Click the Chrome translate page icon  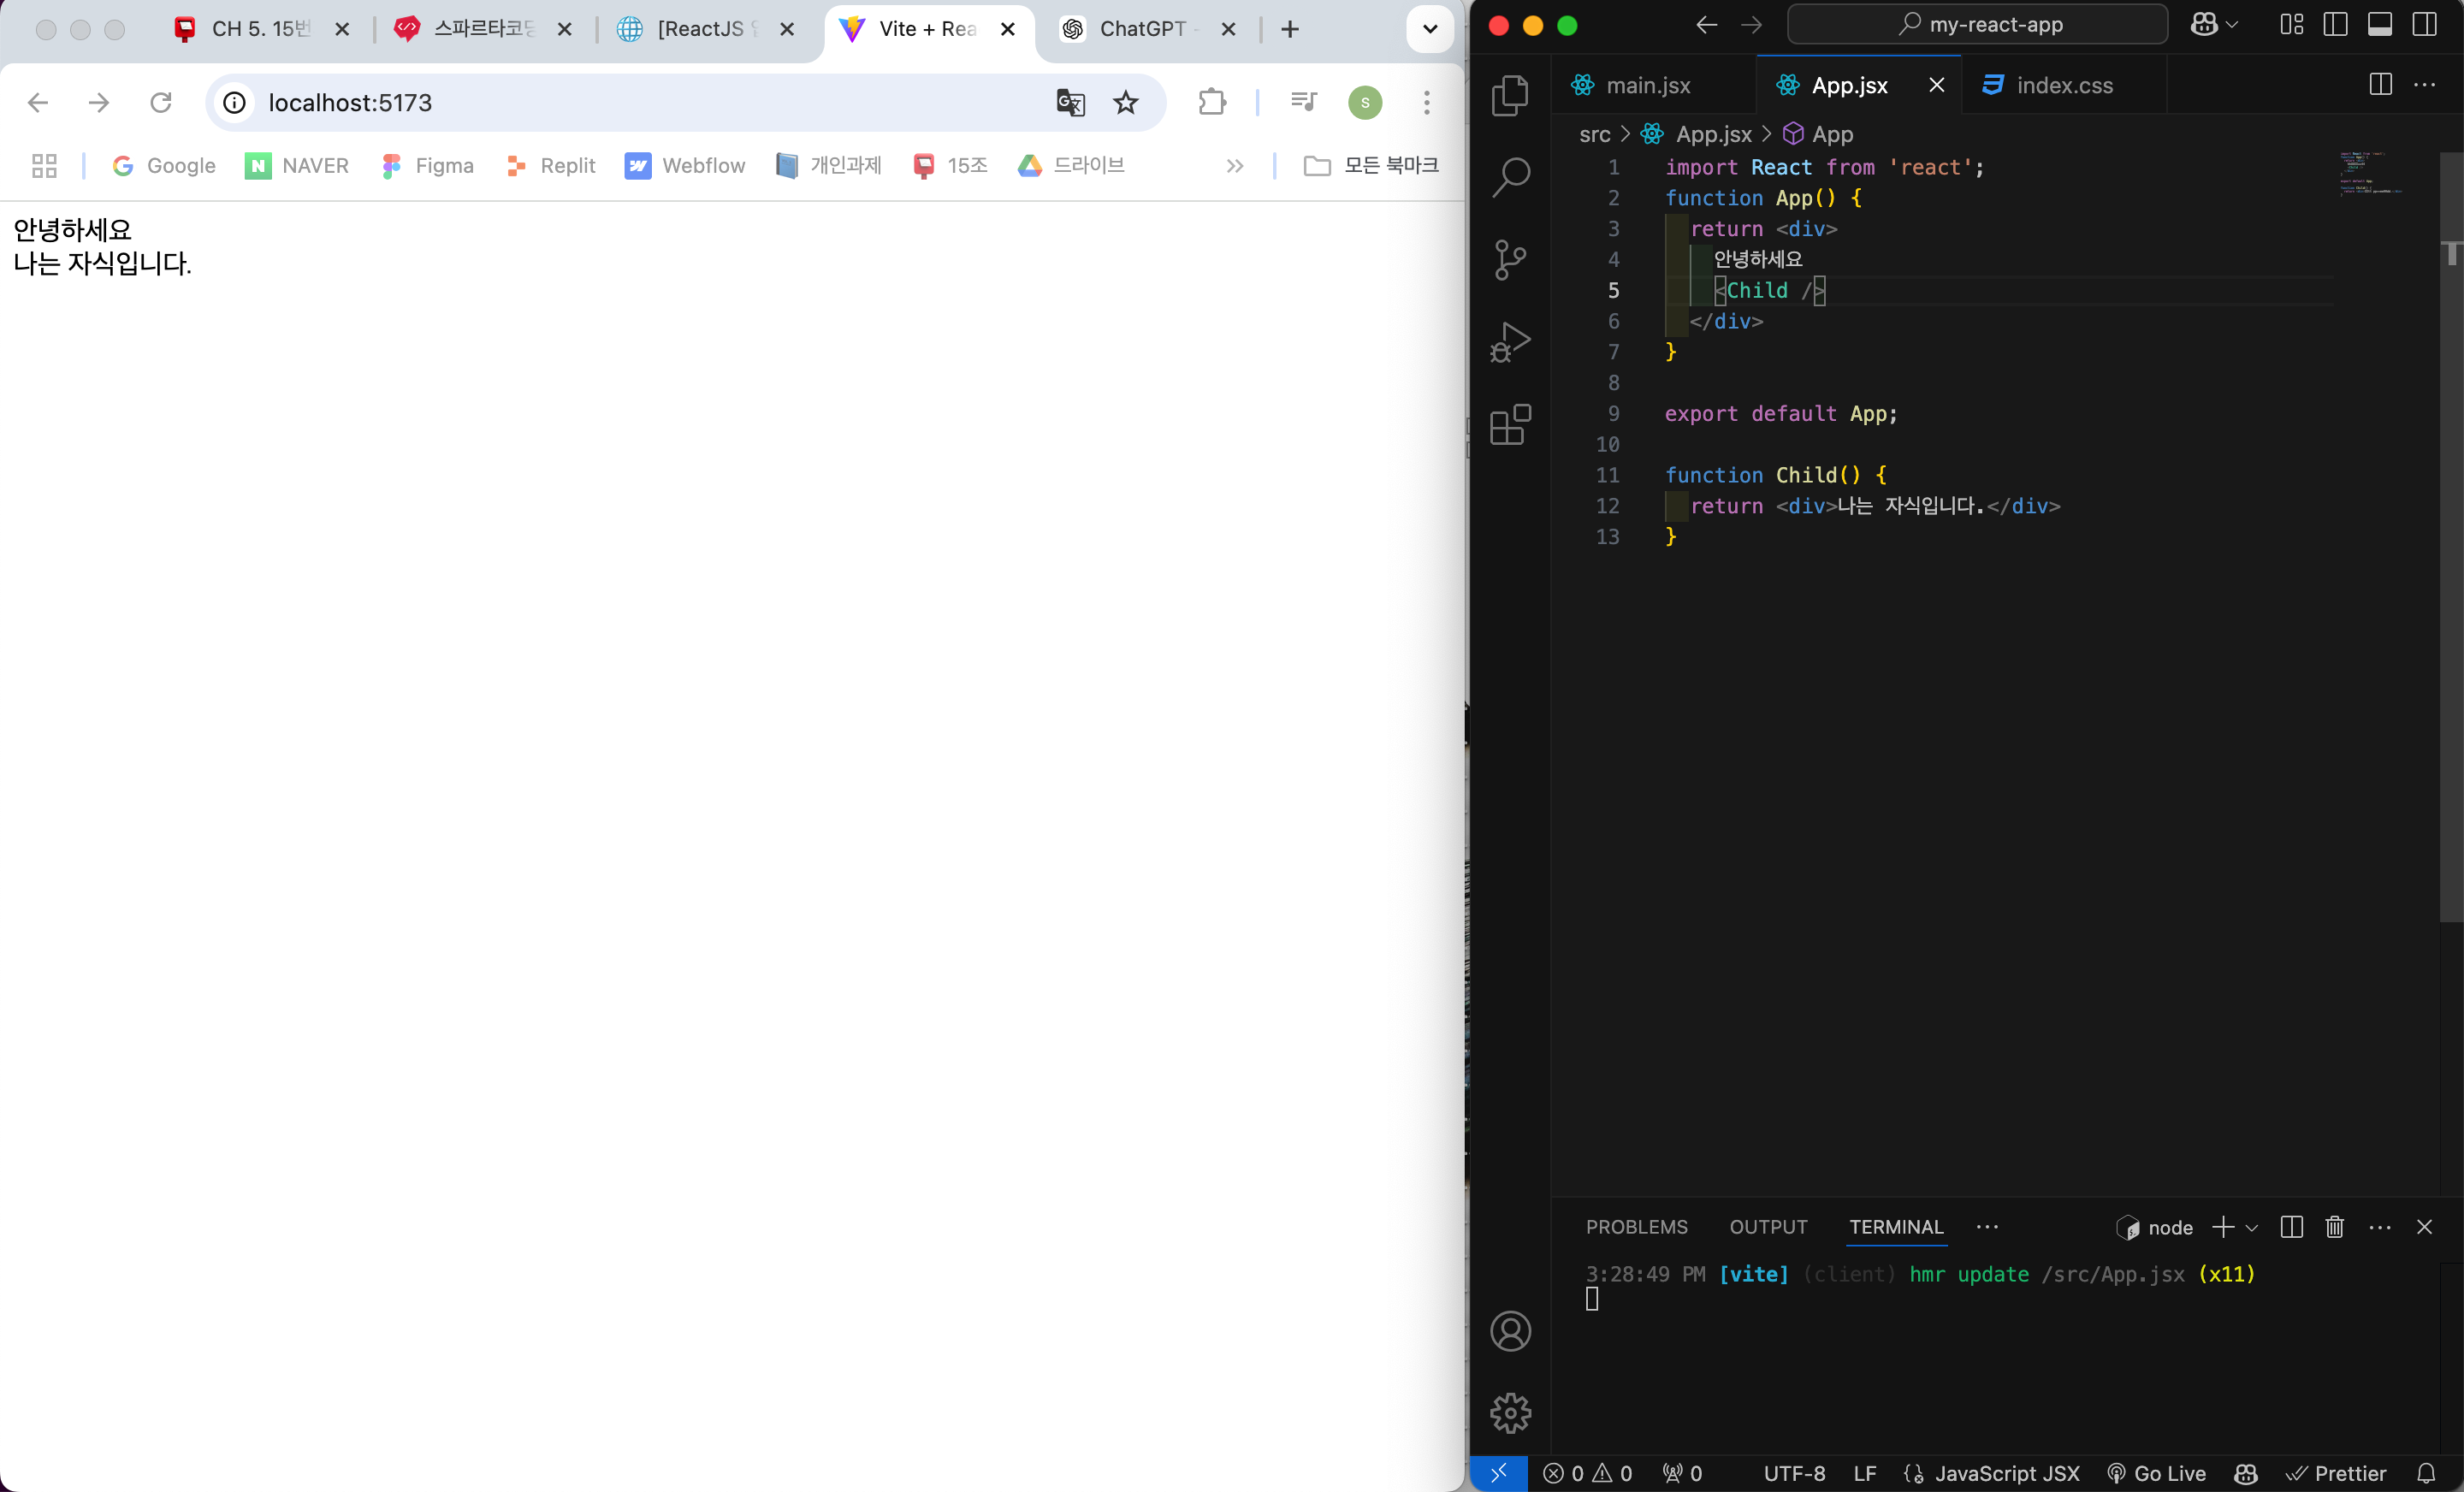(1070, 103)
